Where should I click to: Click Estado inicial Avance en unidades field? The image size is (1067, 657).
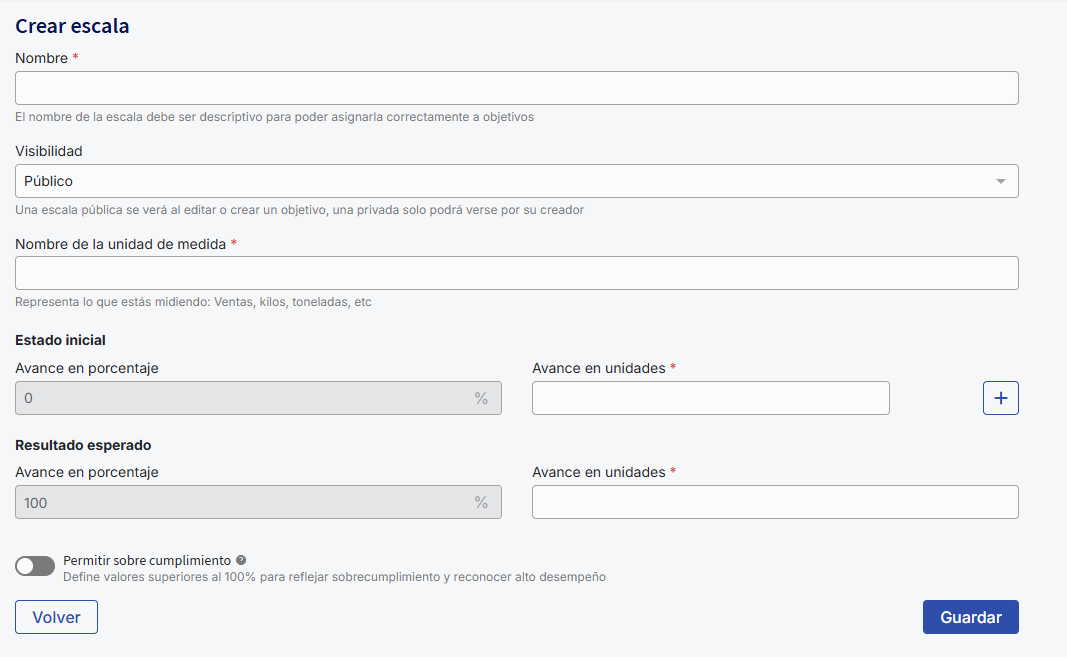click(x=710, y=398)
